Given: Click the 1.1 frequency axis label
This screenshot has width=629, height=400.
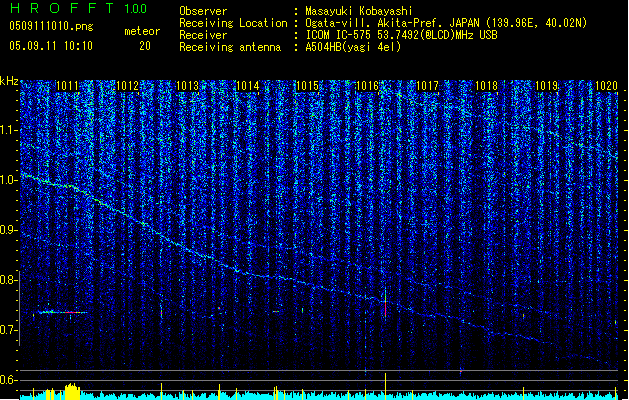Looking at the screenshot, I should tap(9, 130).
